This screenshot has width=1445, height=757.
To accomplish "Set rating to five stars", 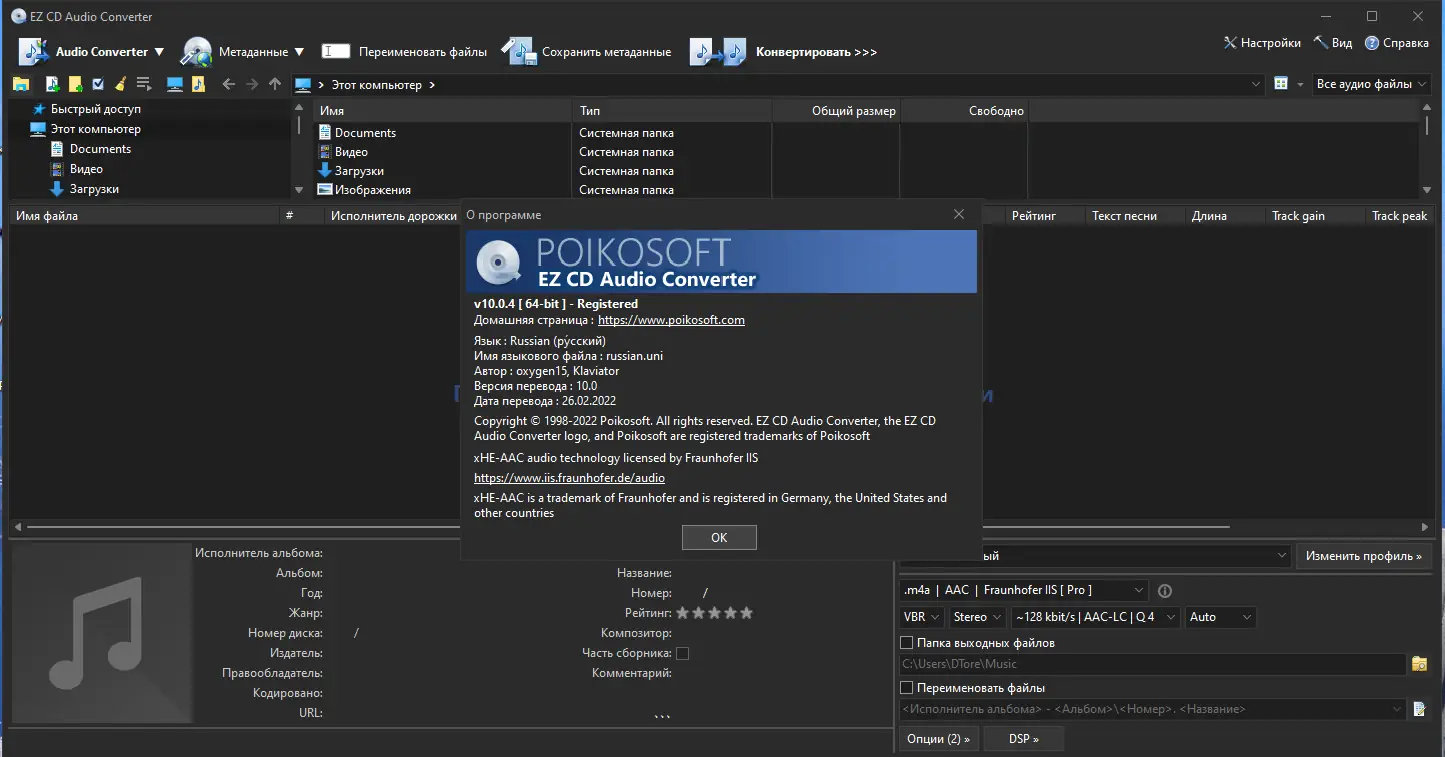I will (747, 613).
